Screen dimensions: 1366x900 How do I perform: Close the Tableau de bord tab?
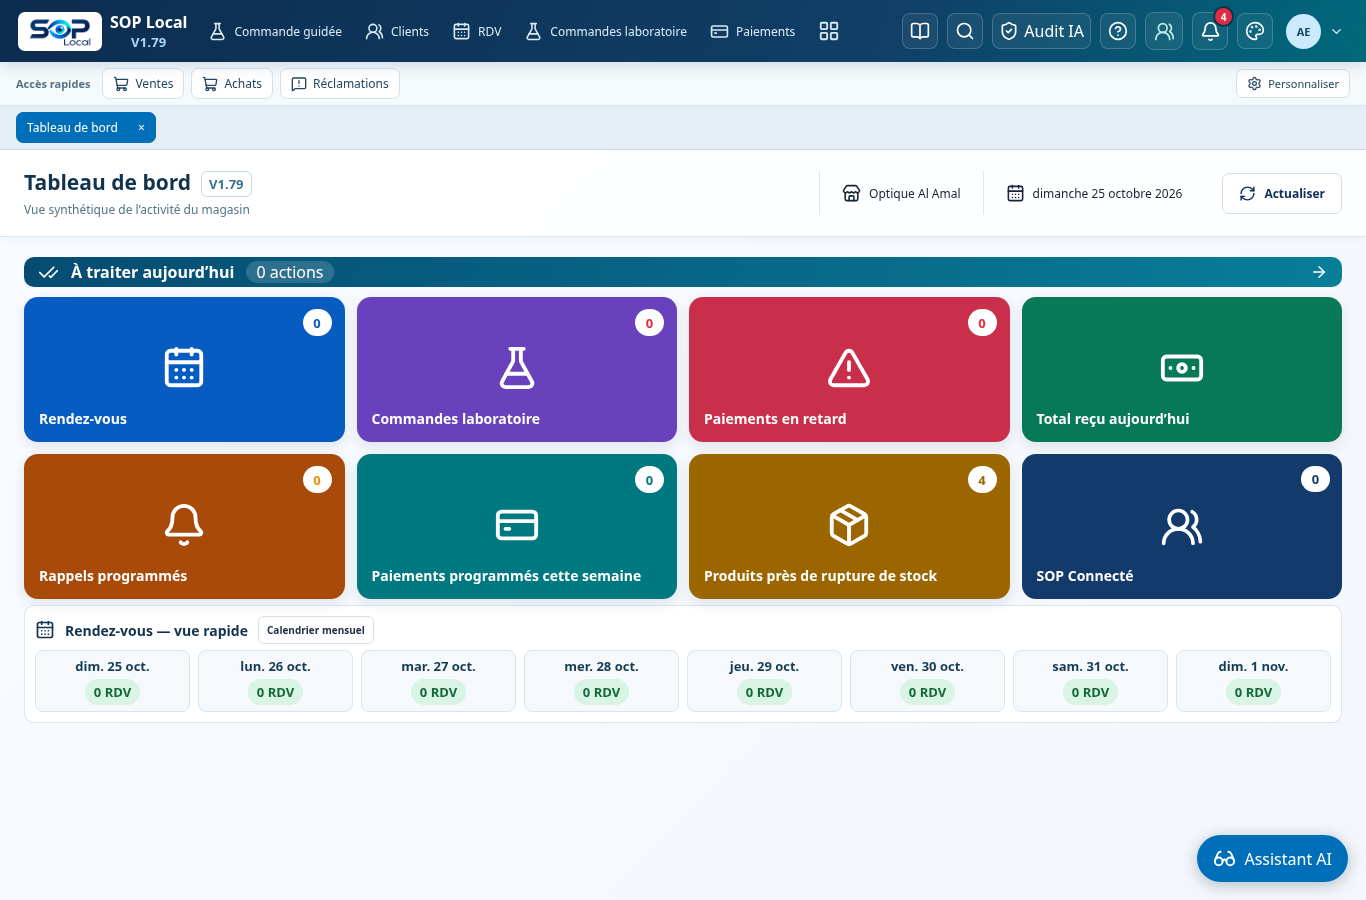click(x=141, y=128)
